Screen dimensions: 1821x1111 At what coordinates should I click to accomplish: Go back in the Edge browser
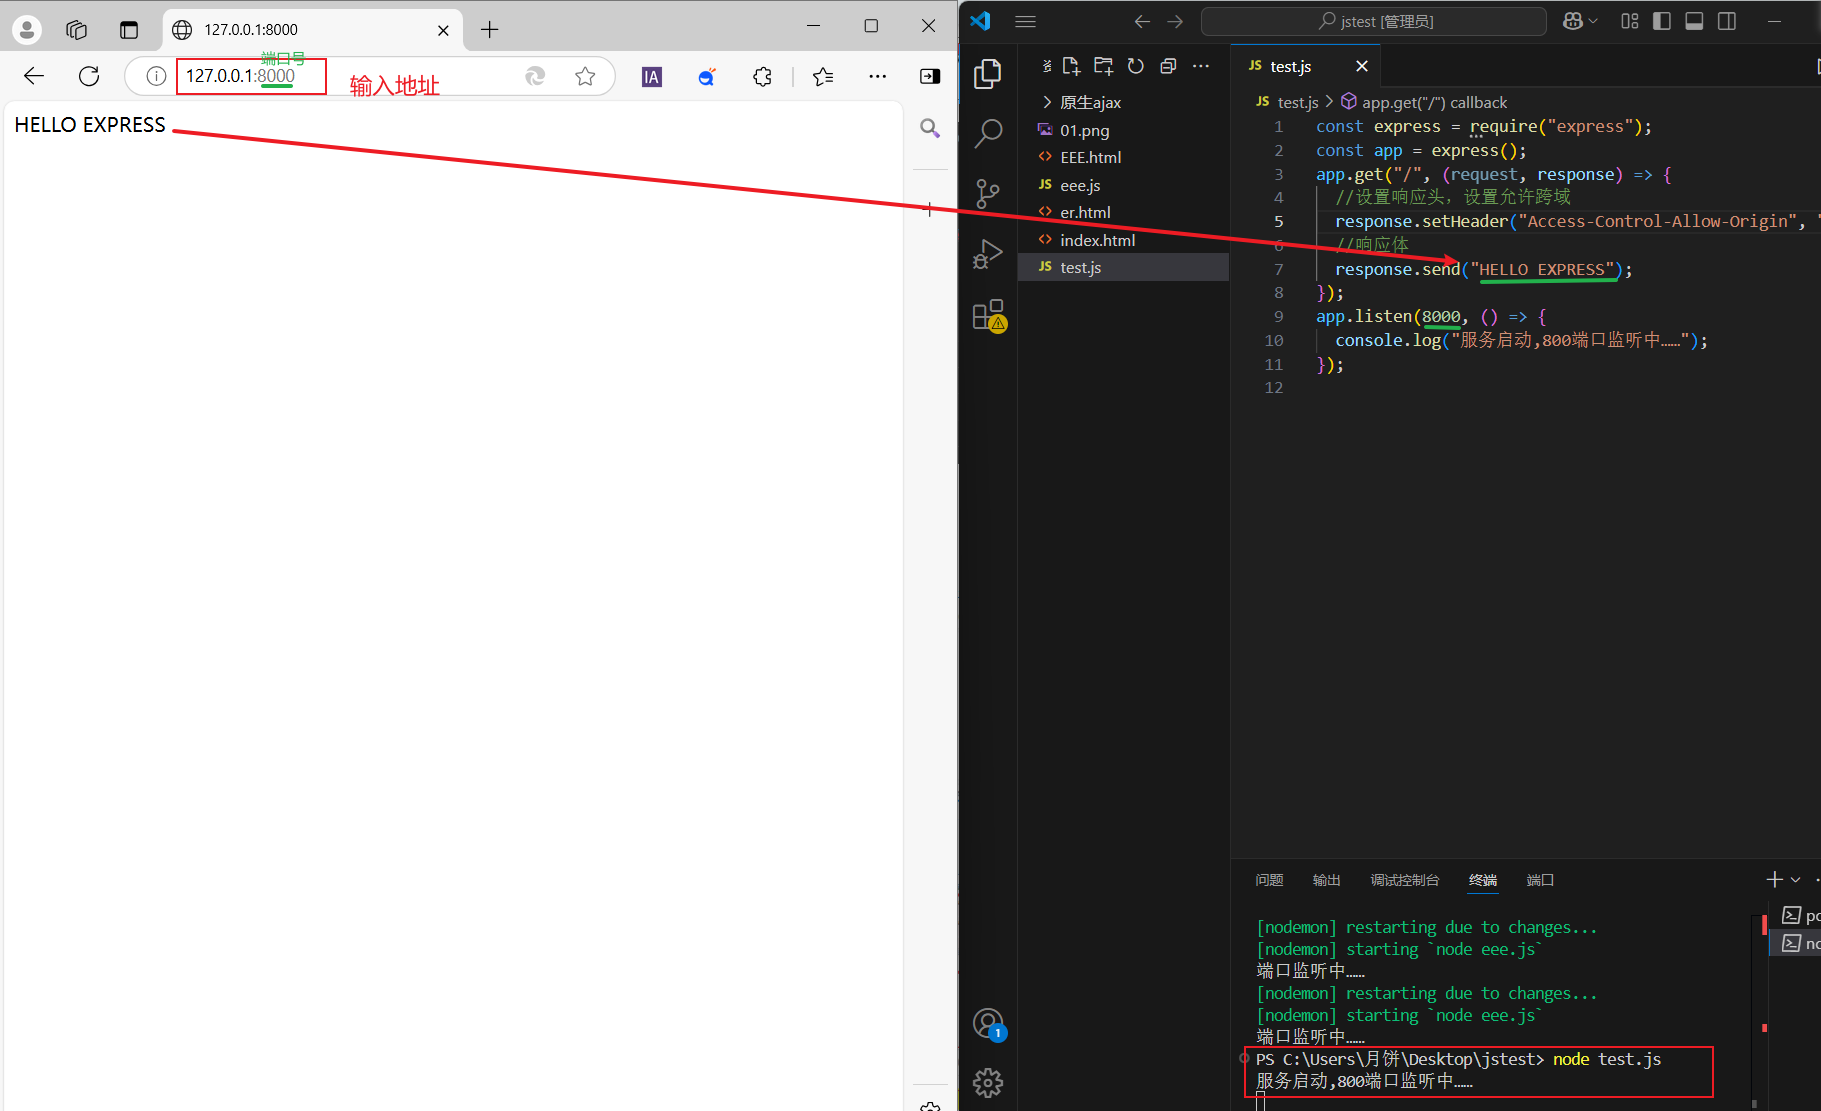click(x=34, y=76)
